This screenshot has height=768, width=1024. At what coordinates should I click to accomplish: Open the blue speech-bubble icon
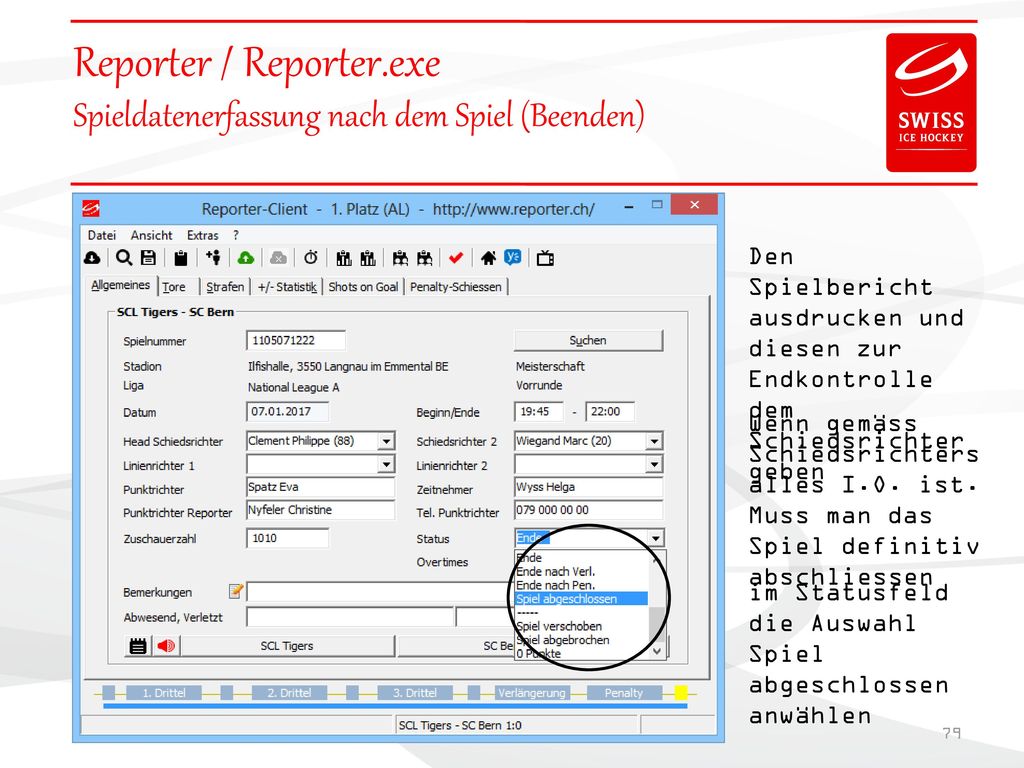[x=513, y=258]
